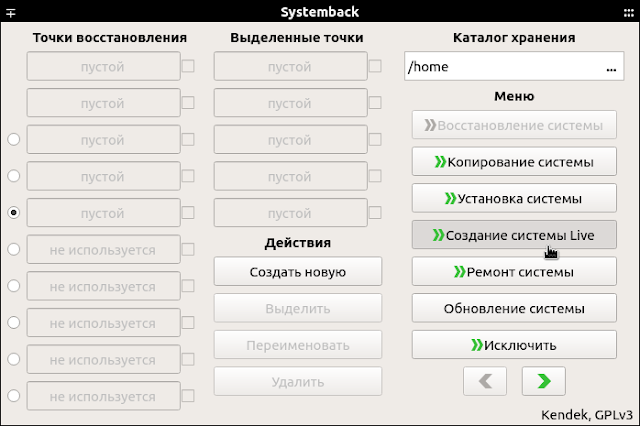Tick checkbox beside first restore point slot
Image resolution: width=640 pixels, height=426 pixels.
[188, 66]
